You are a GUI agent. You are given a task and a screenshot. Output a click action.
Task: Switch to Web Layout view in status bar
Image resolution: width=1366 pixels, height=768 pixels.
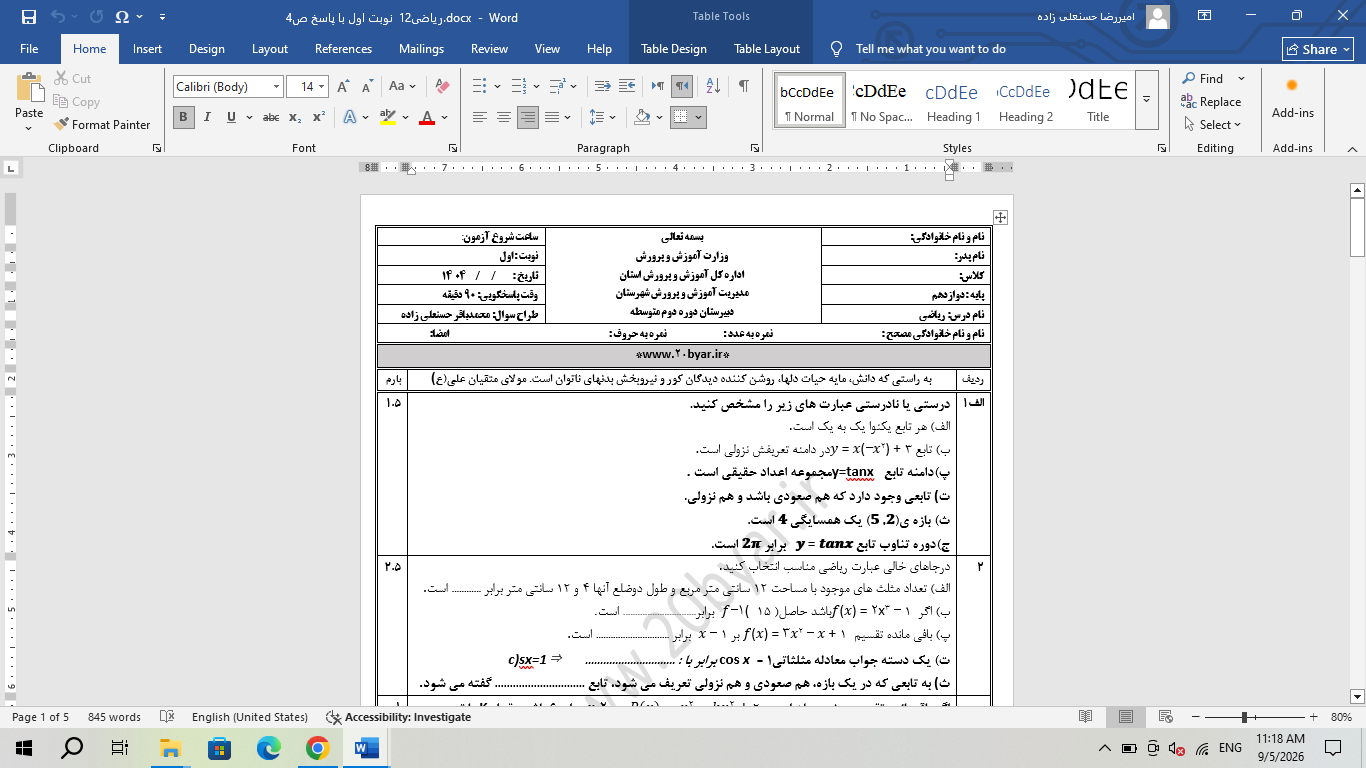click(x=1168, y=717)
